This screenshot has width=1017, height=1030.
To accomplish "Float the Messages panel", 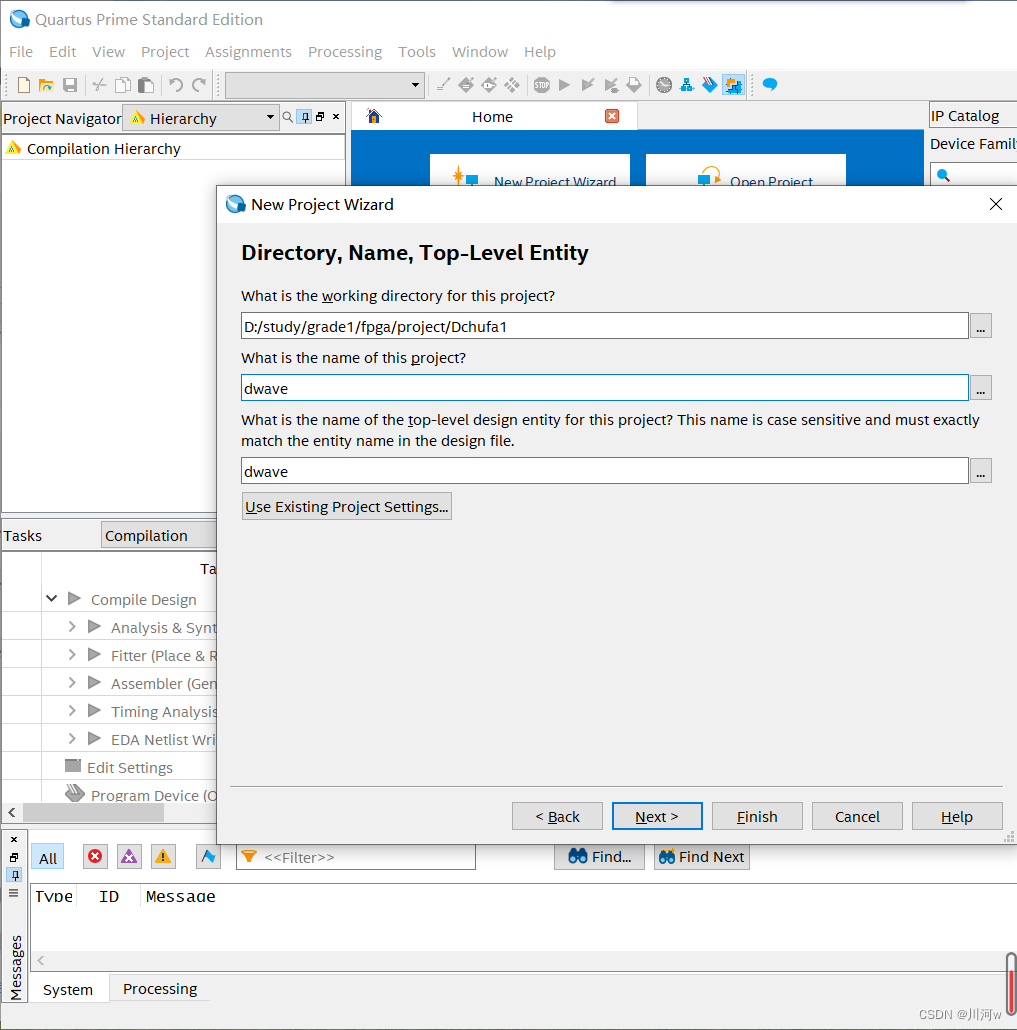I will 14,857.
